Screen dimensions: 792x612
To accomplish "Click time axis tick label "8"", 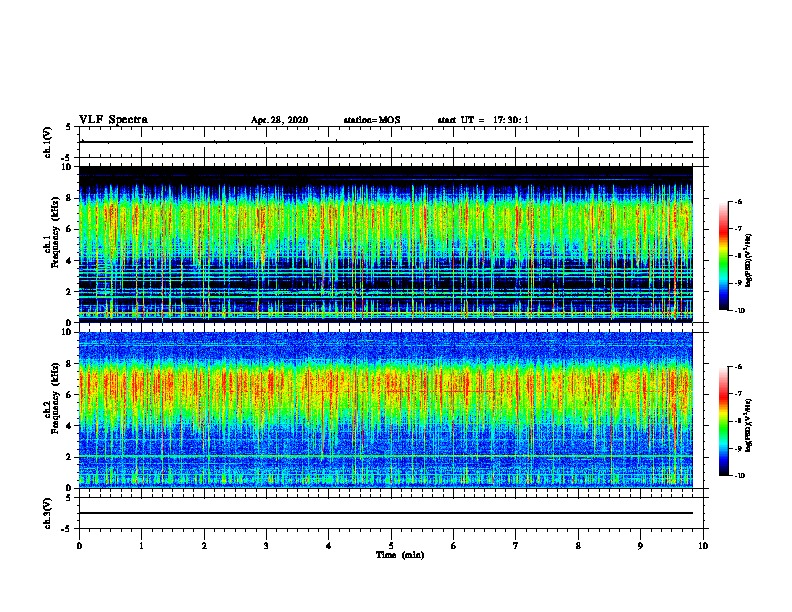I will 578,546.
